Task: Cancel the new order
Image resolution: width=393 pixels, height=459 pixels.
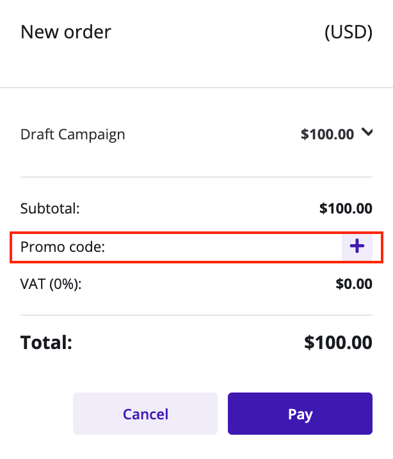Action: point(145,414)
